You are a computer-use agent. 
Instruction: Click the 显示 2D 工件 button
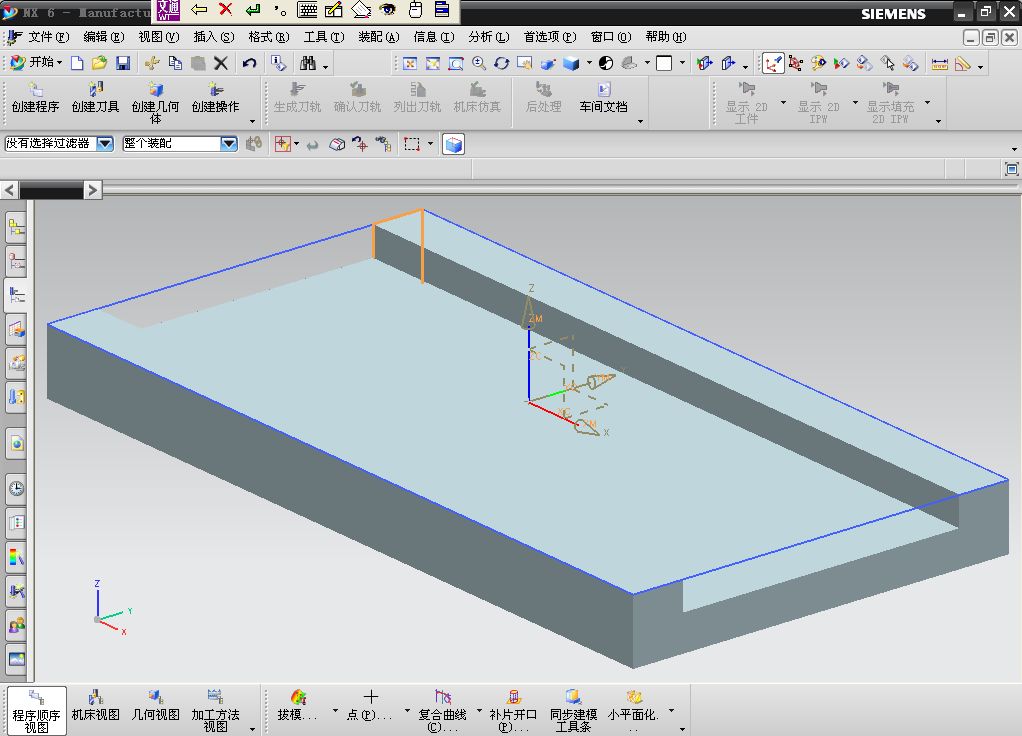point(747,102)
